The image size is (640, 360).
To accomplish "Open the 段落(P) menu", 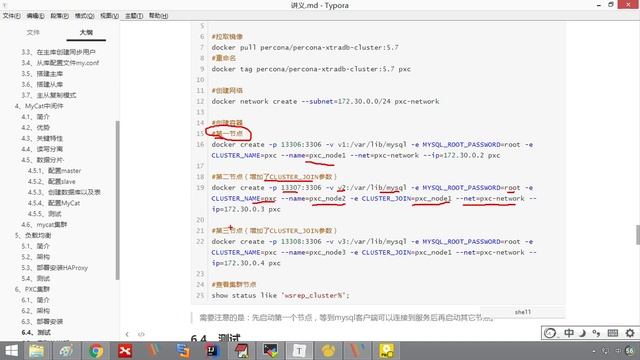I will (59, 16).
